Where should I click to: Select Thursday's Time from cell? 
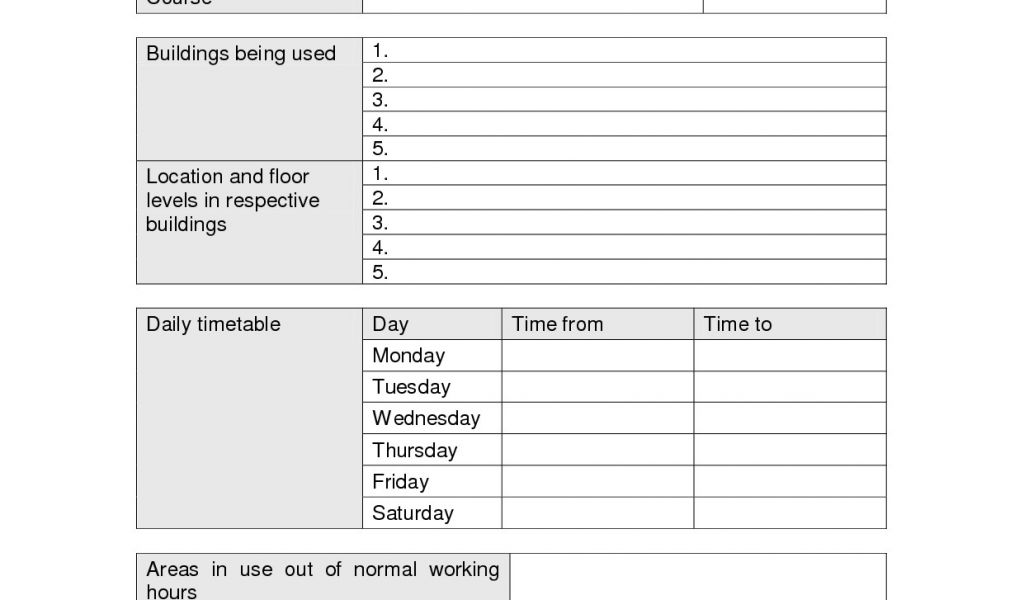(597, 450)
